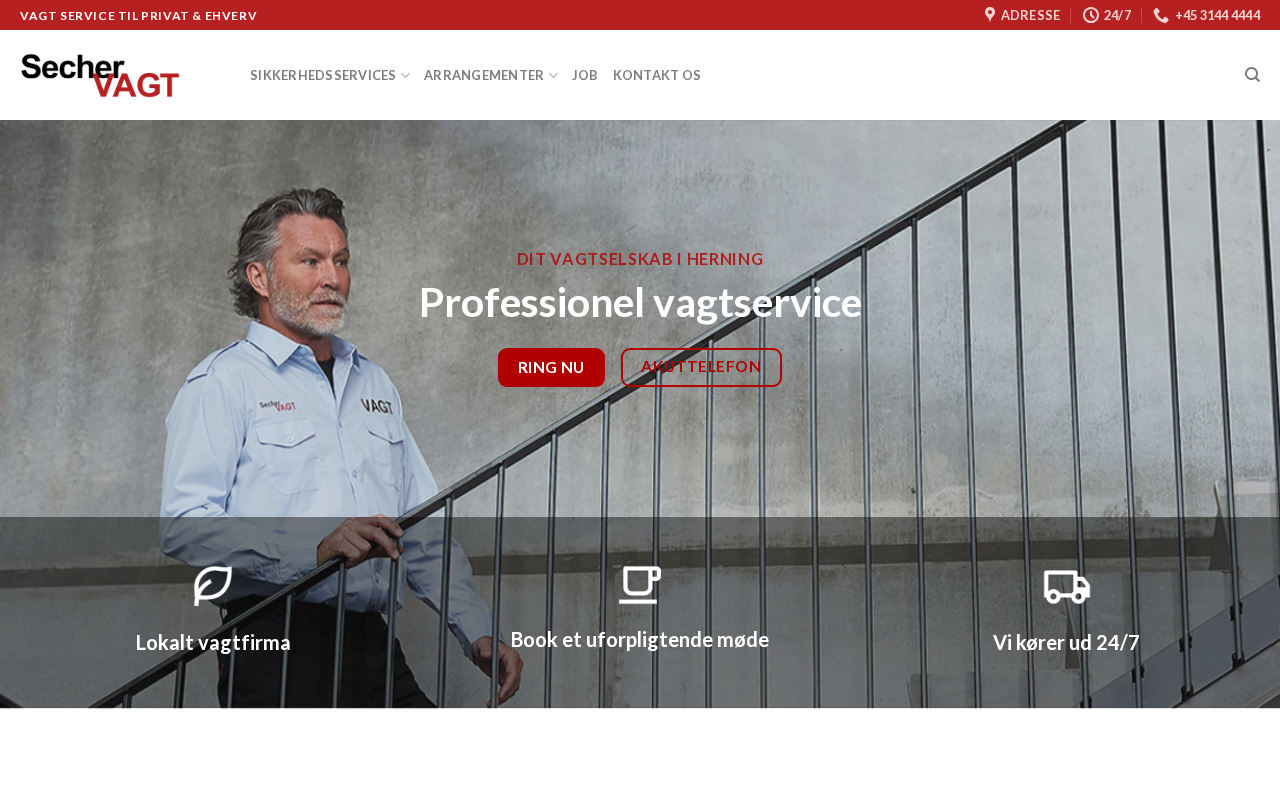The image size is (1280, 800).
Task: Click Lokalt vagtfirma heading
Action: [x=213, y=643]
